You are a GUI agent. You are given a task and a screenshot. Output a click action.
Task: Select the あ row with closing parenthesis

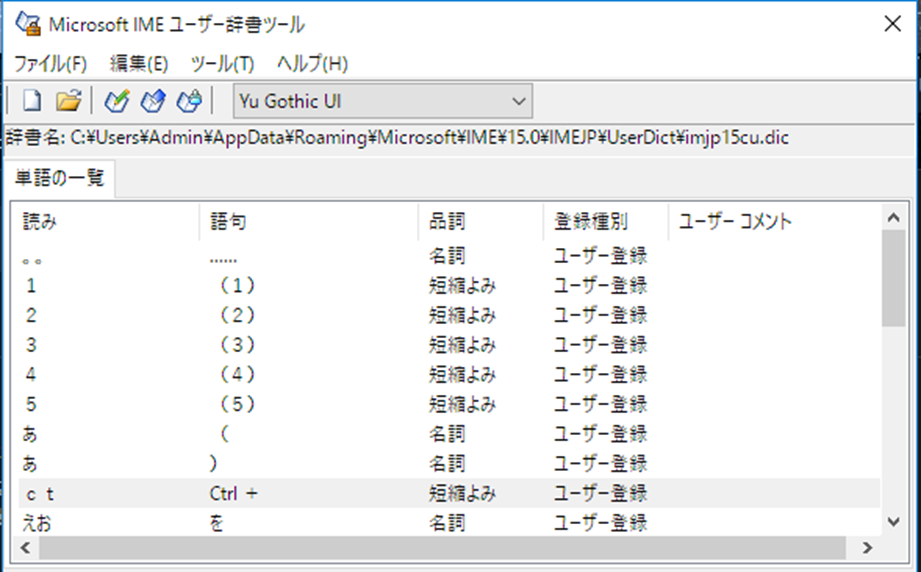tap(449, 463)
